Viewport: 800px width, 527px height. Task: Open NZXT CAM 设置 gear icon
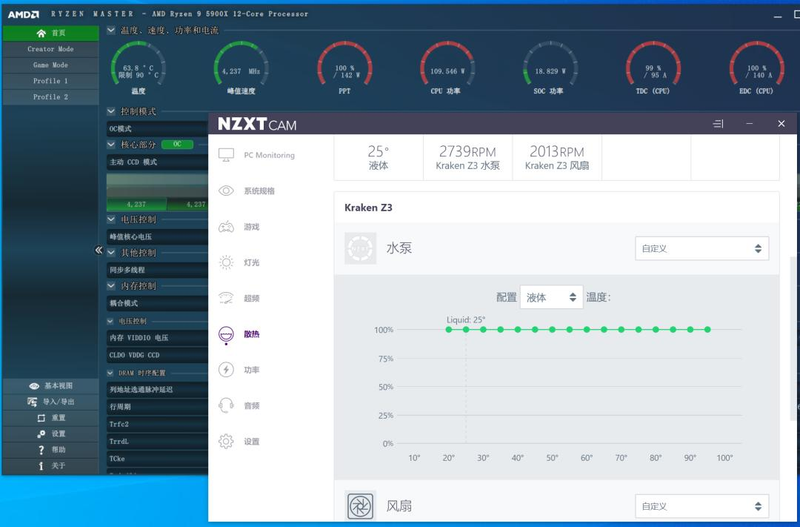click(226, 441)
